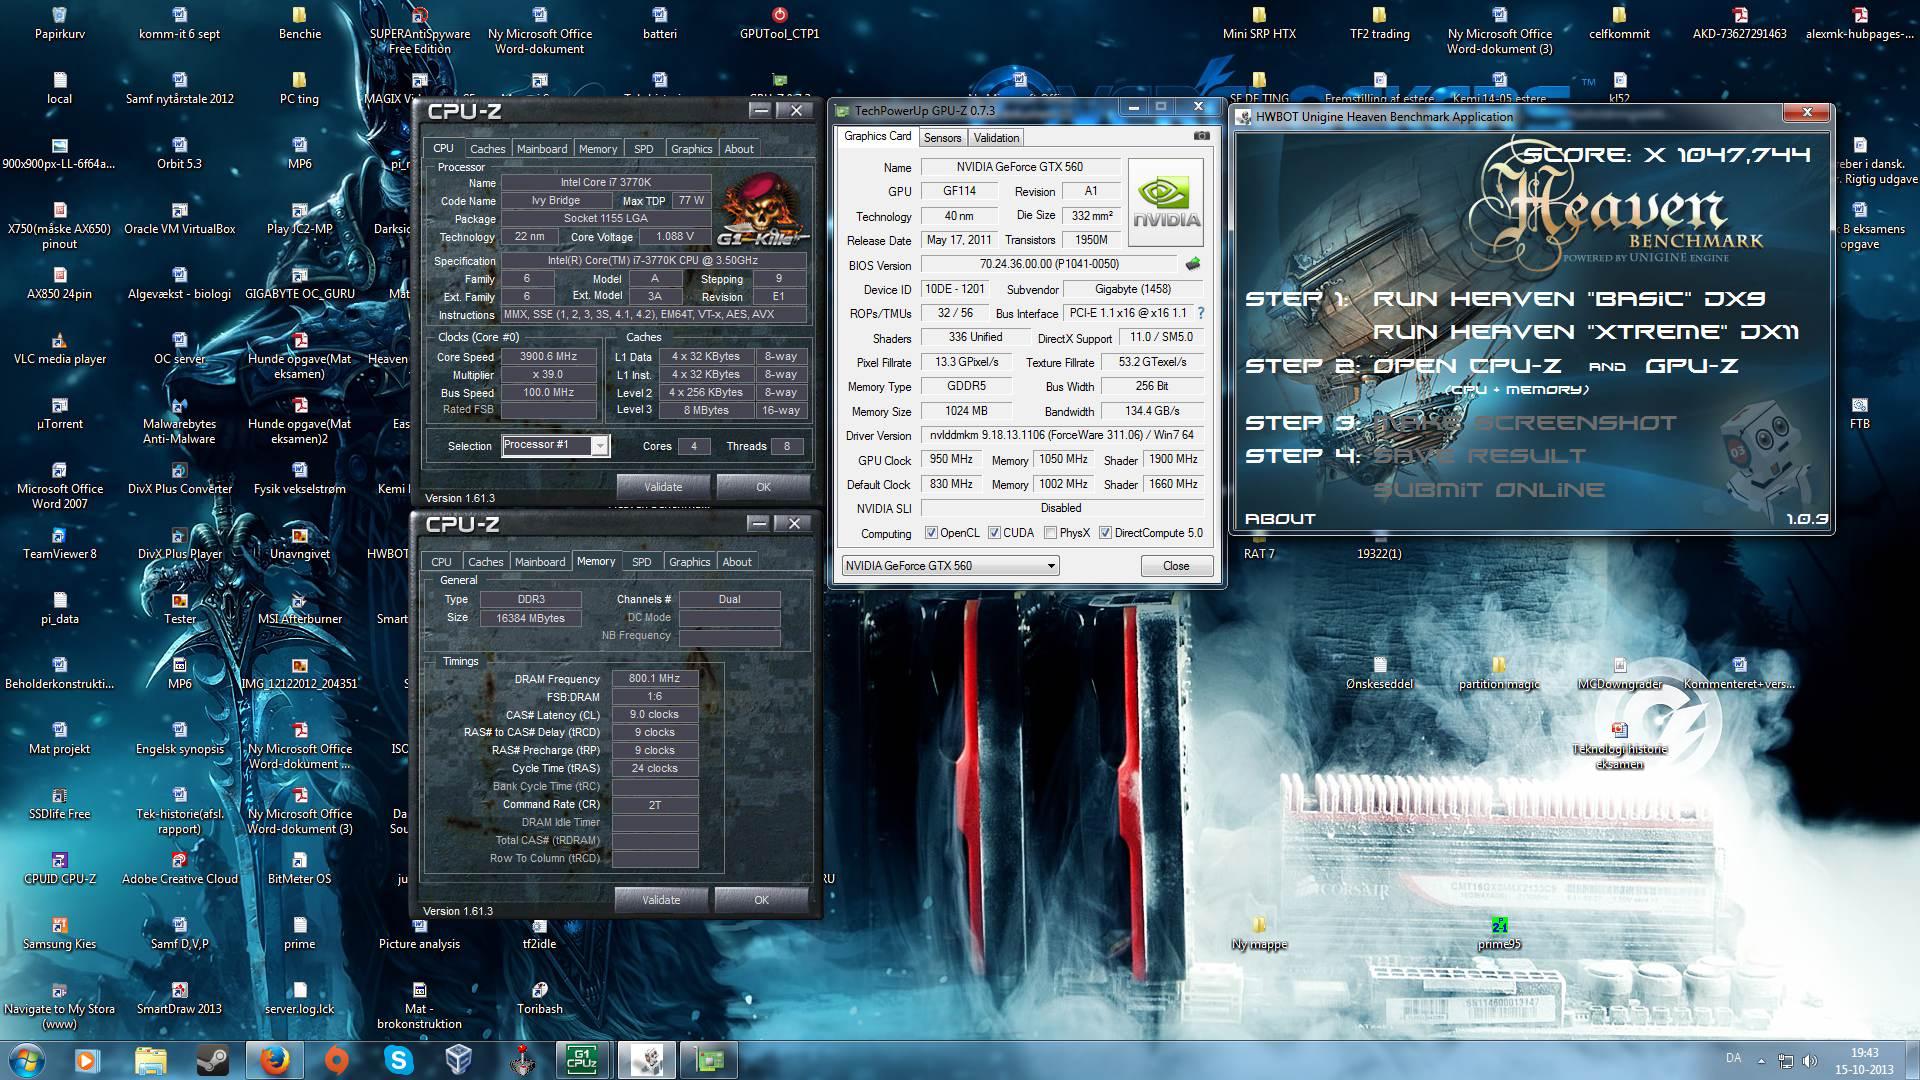1920x1080 pixels.
Task: Click RUN HEAVEN "BASIC" DX9
Action: click(x=1569, y=299)
